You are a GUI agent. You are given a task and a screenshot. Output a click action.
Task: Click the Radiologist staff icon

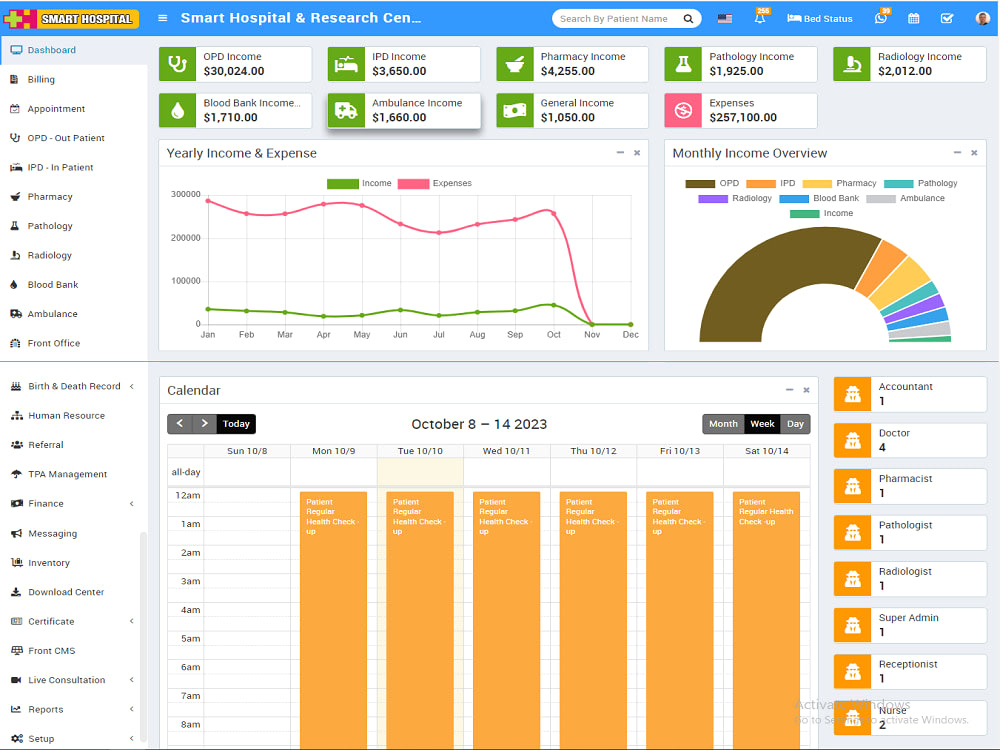[853, 578]
